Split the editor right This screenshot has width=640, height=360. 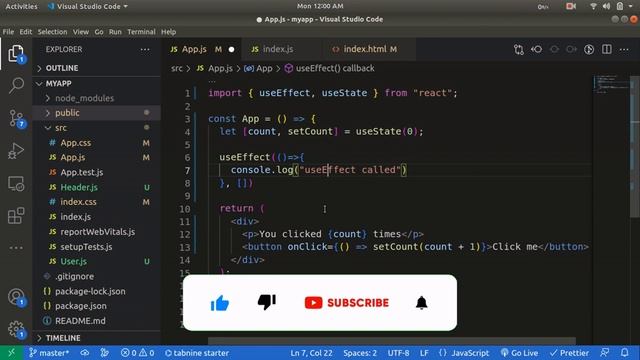click(607, 49)
